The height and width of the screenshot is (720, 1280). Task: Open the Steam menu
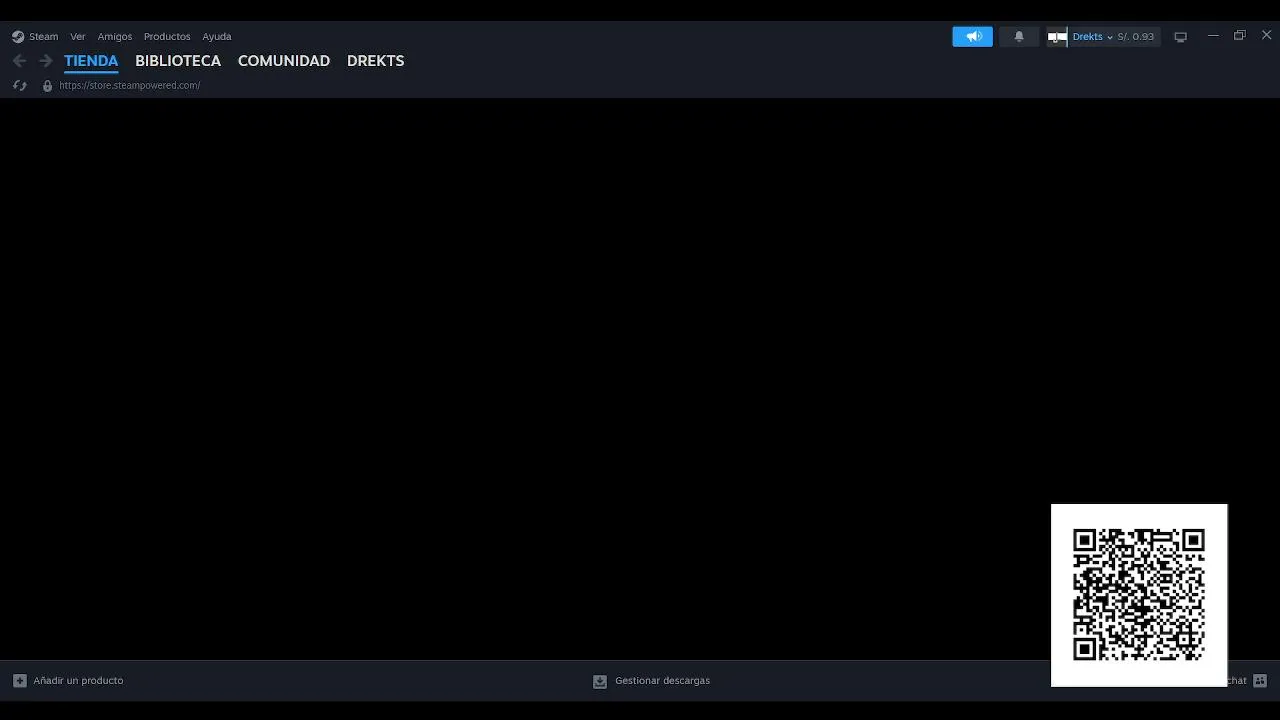pos(43,36)
